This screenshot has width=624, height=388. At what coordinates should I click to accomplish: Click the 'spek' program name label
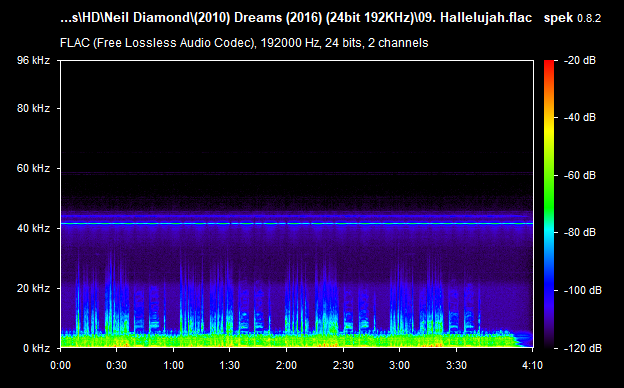pos(558,18)
